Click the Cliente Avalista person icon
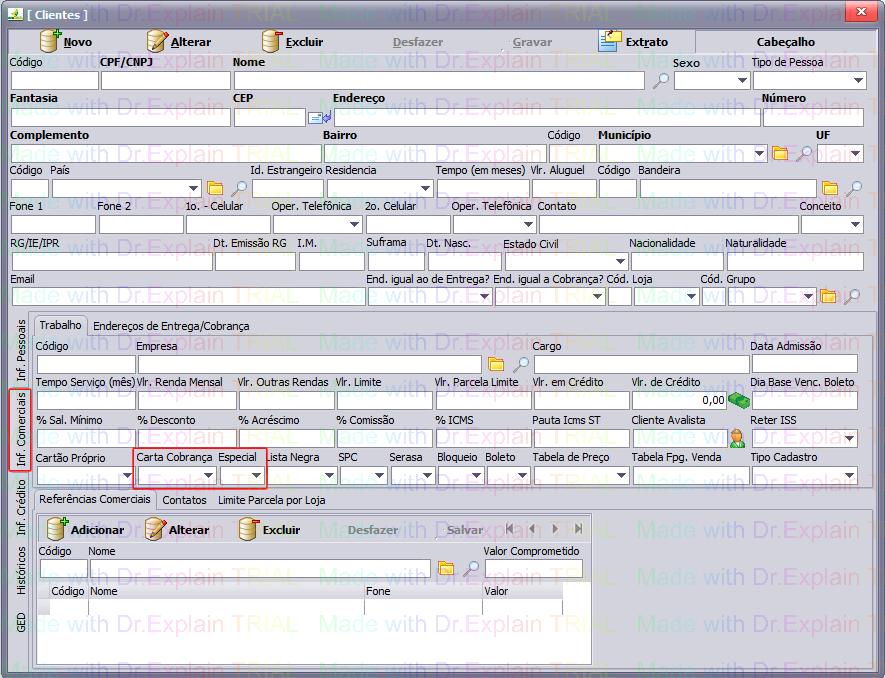 point(737,438)
